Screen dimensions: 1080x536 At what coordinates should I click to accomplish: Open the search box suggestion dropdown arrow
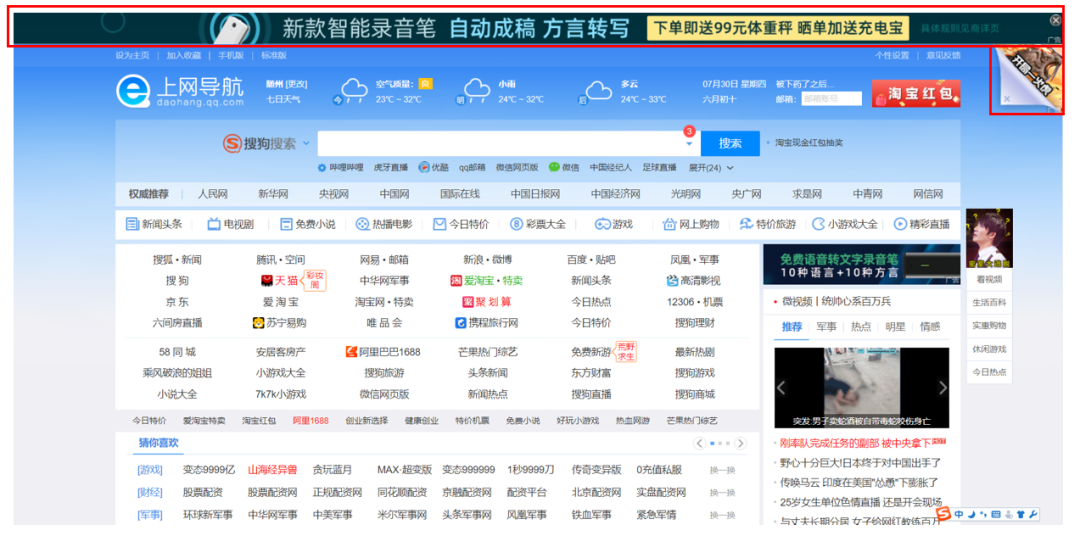[x=689, y=144]
